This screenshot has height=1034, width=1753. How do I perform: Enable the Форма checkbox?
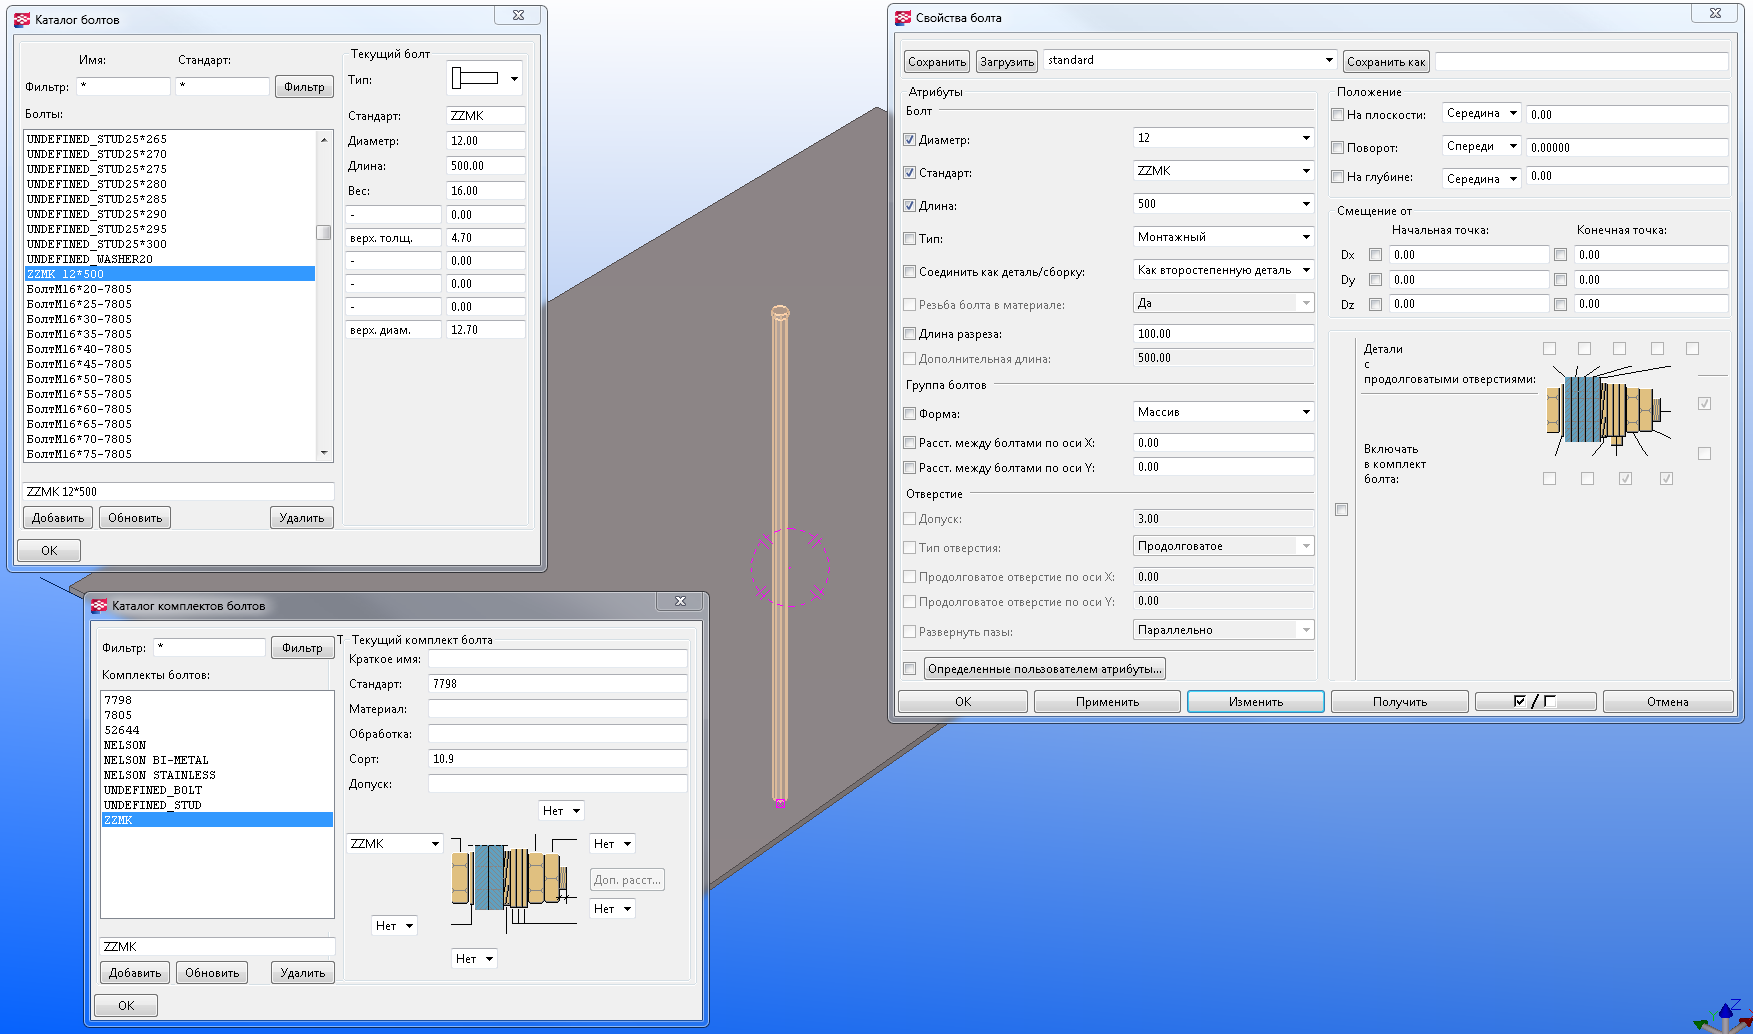pyautogui.click(x=910, y=414)
